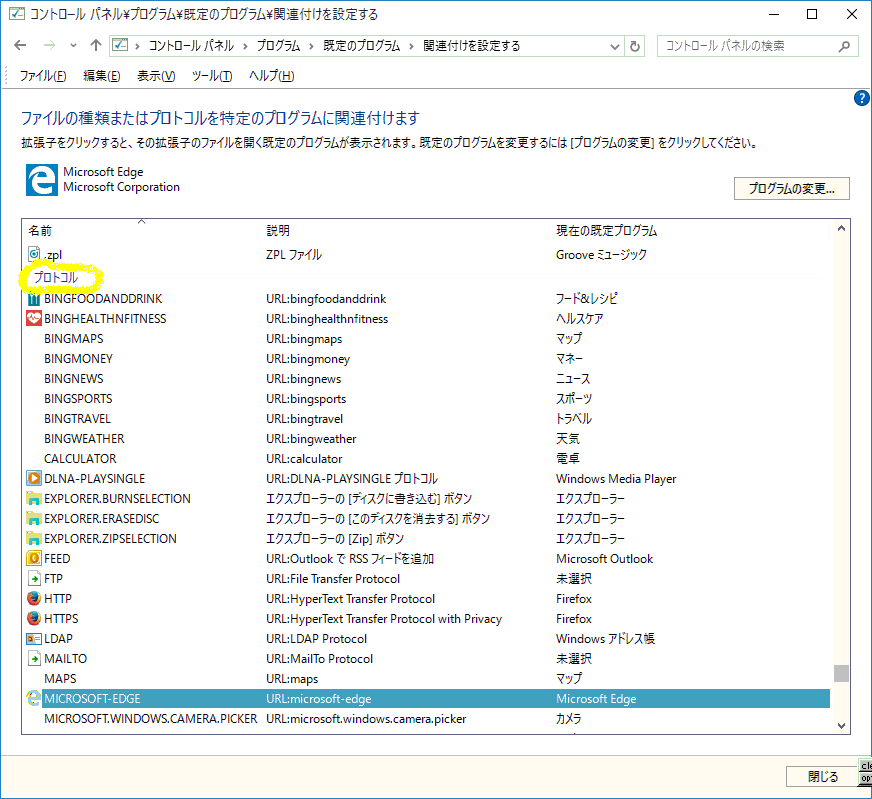The image size is (872, 799).
Task: Select the BINGNEWS protocol row
Action: point(427,379)
